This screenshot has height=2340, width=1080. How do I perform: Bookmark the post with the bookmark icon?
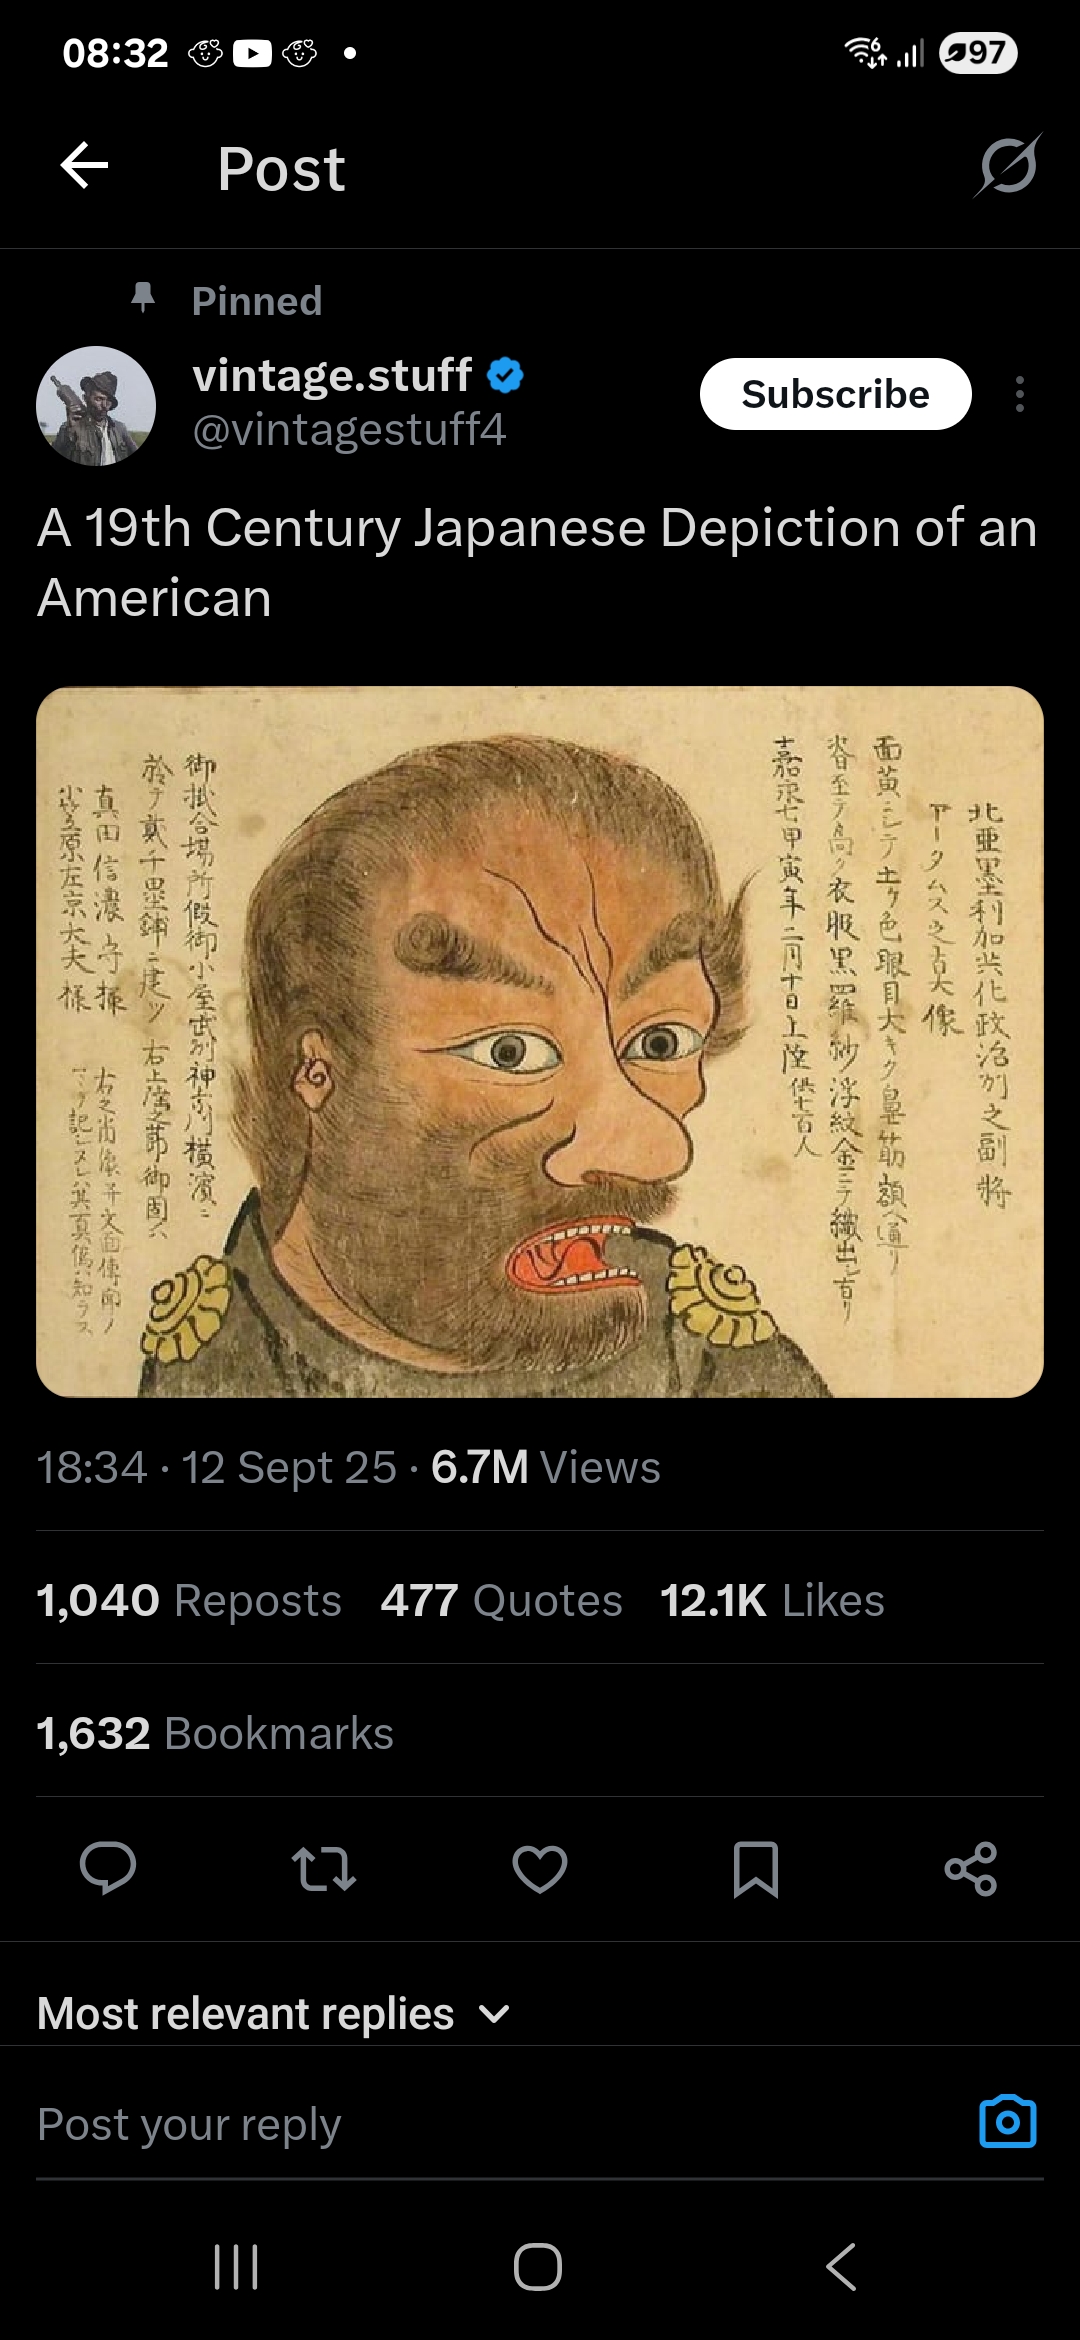click(x=756, y=1868)
